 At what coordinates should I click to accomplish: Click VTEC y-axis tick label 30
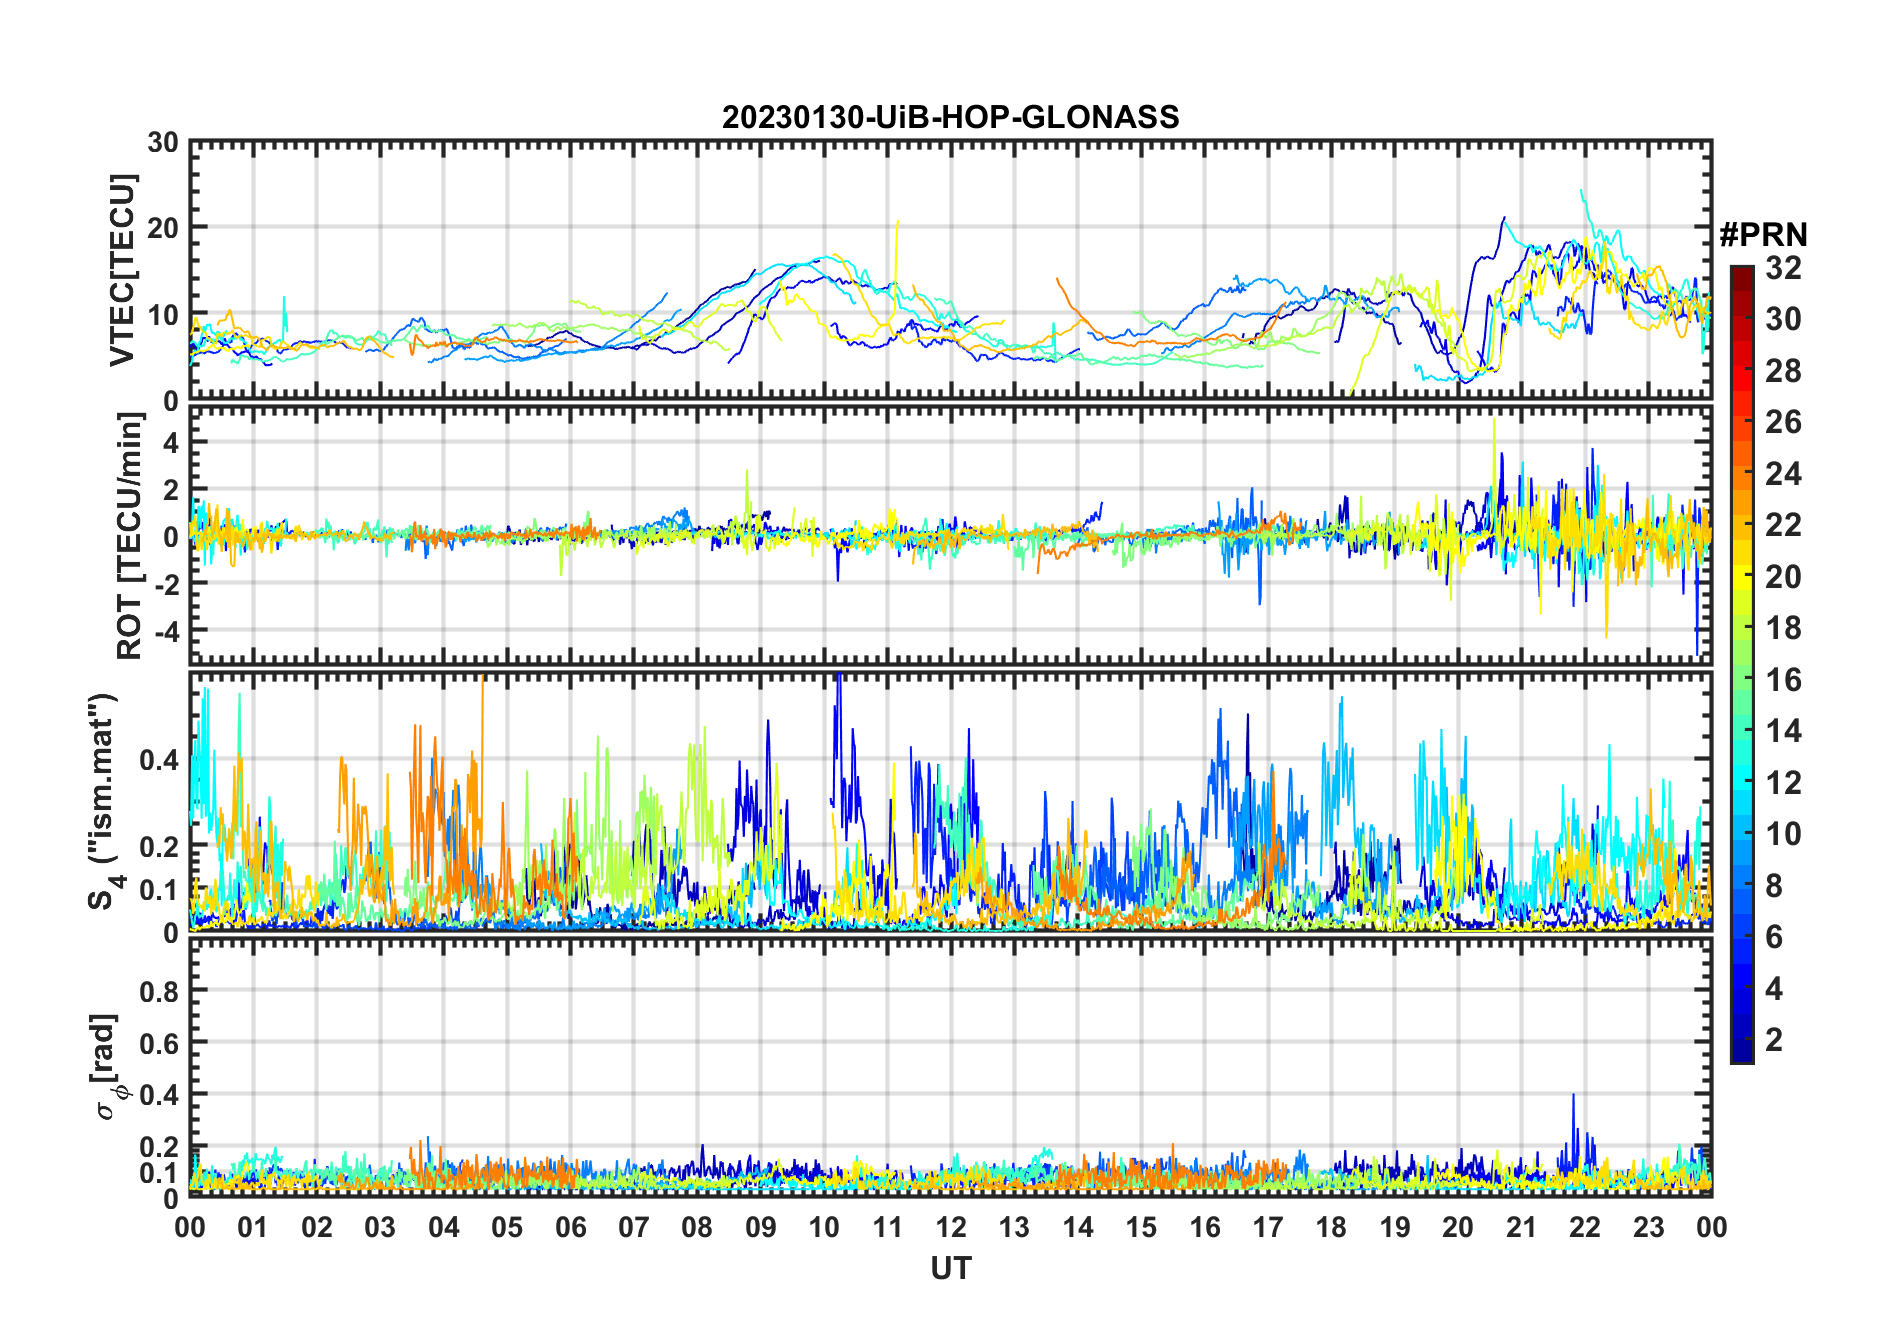[x=163, y=143]
